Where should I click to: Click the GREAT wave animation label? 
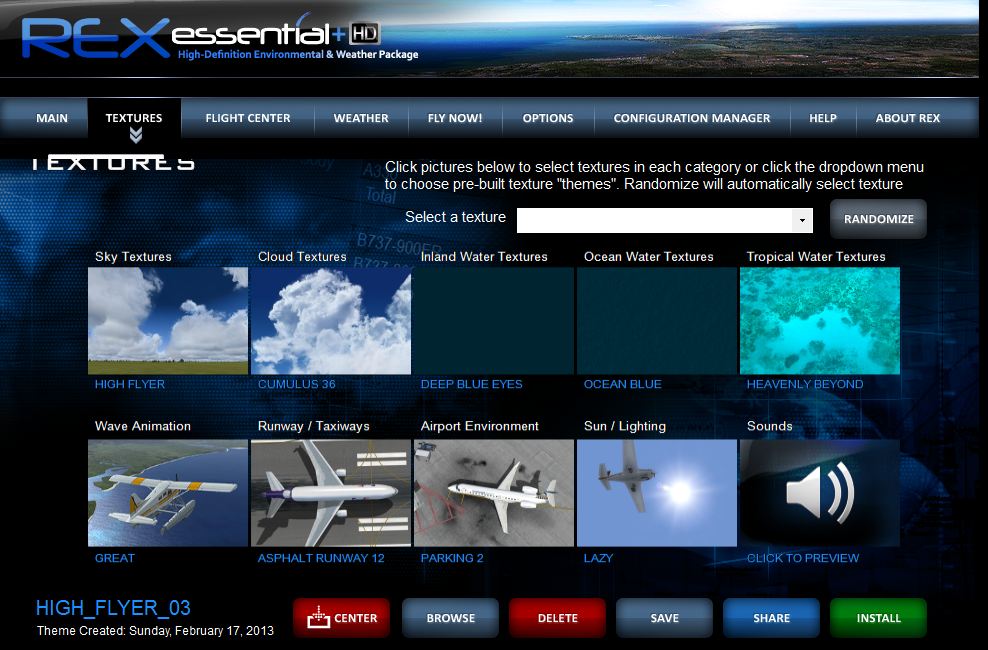point(115,558)
